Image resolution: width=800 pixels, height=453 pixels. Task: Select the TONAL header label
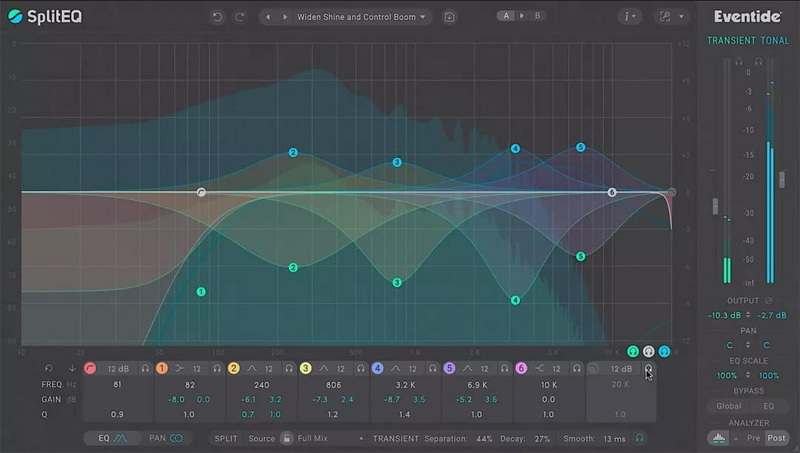tap(774, 40)
